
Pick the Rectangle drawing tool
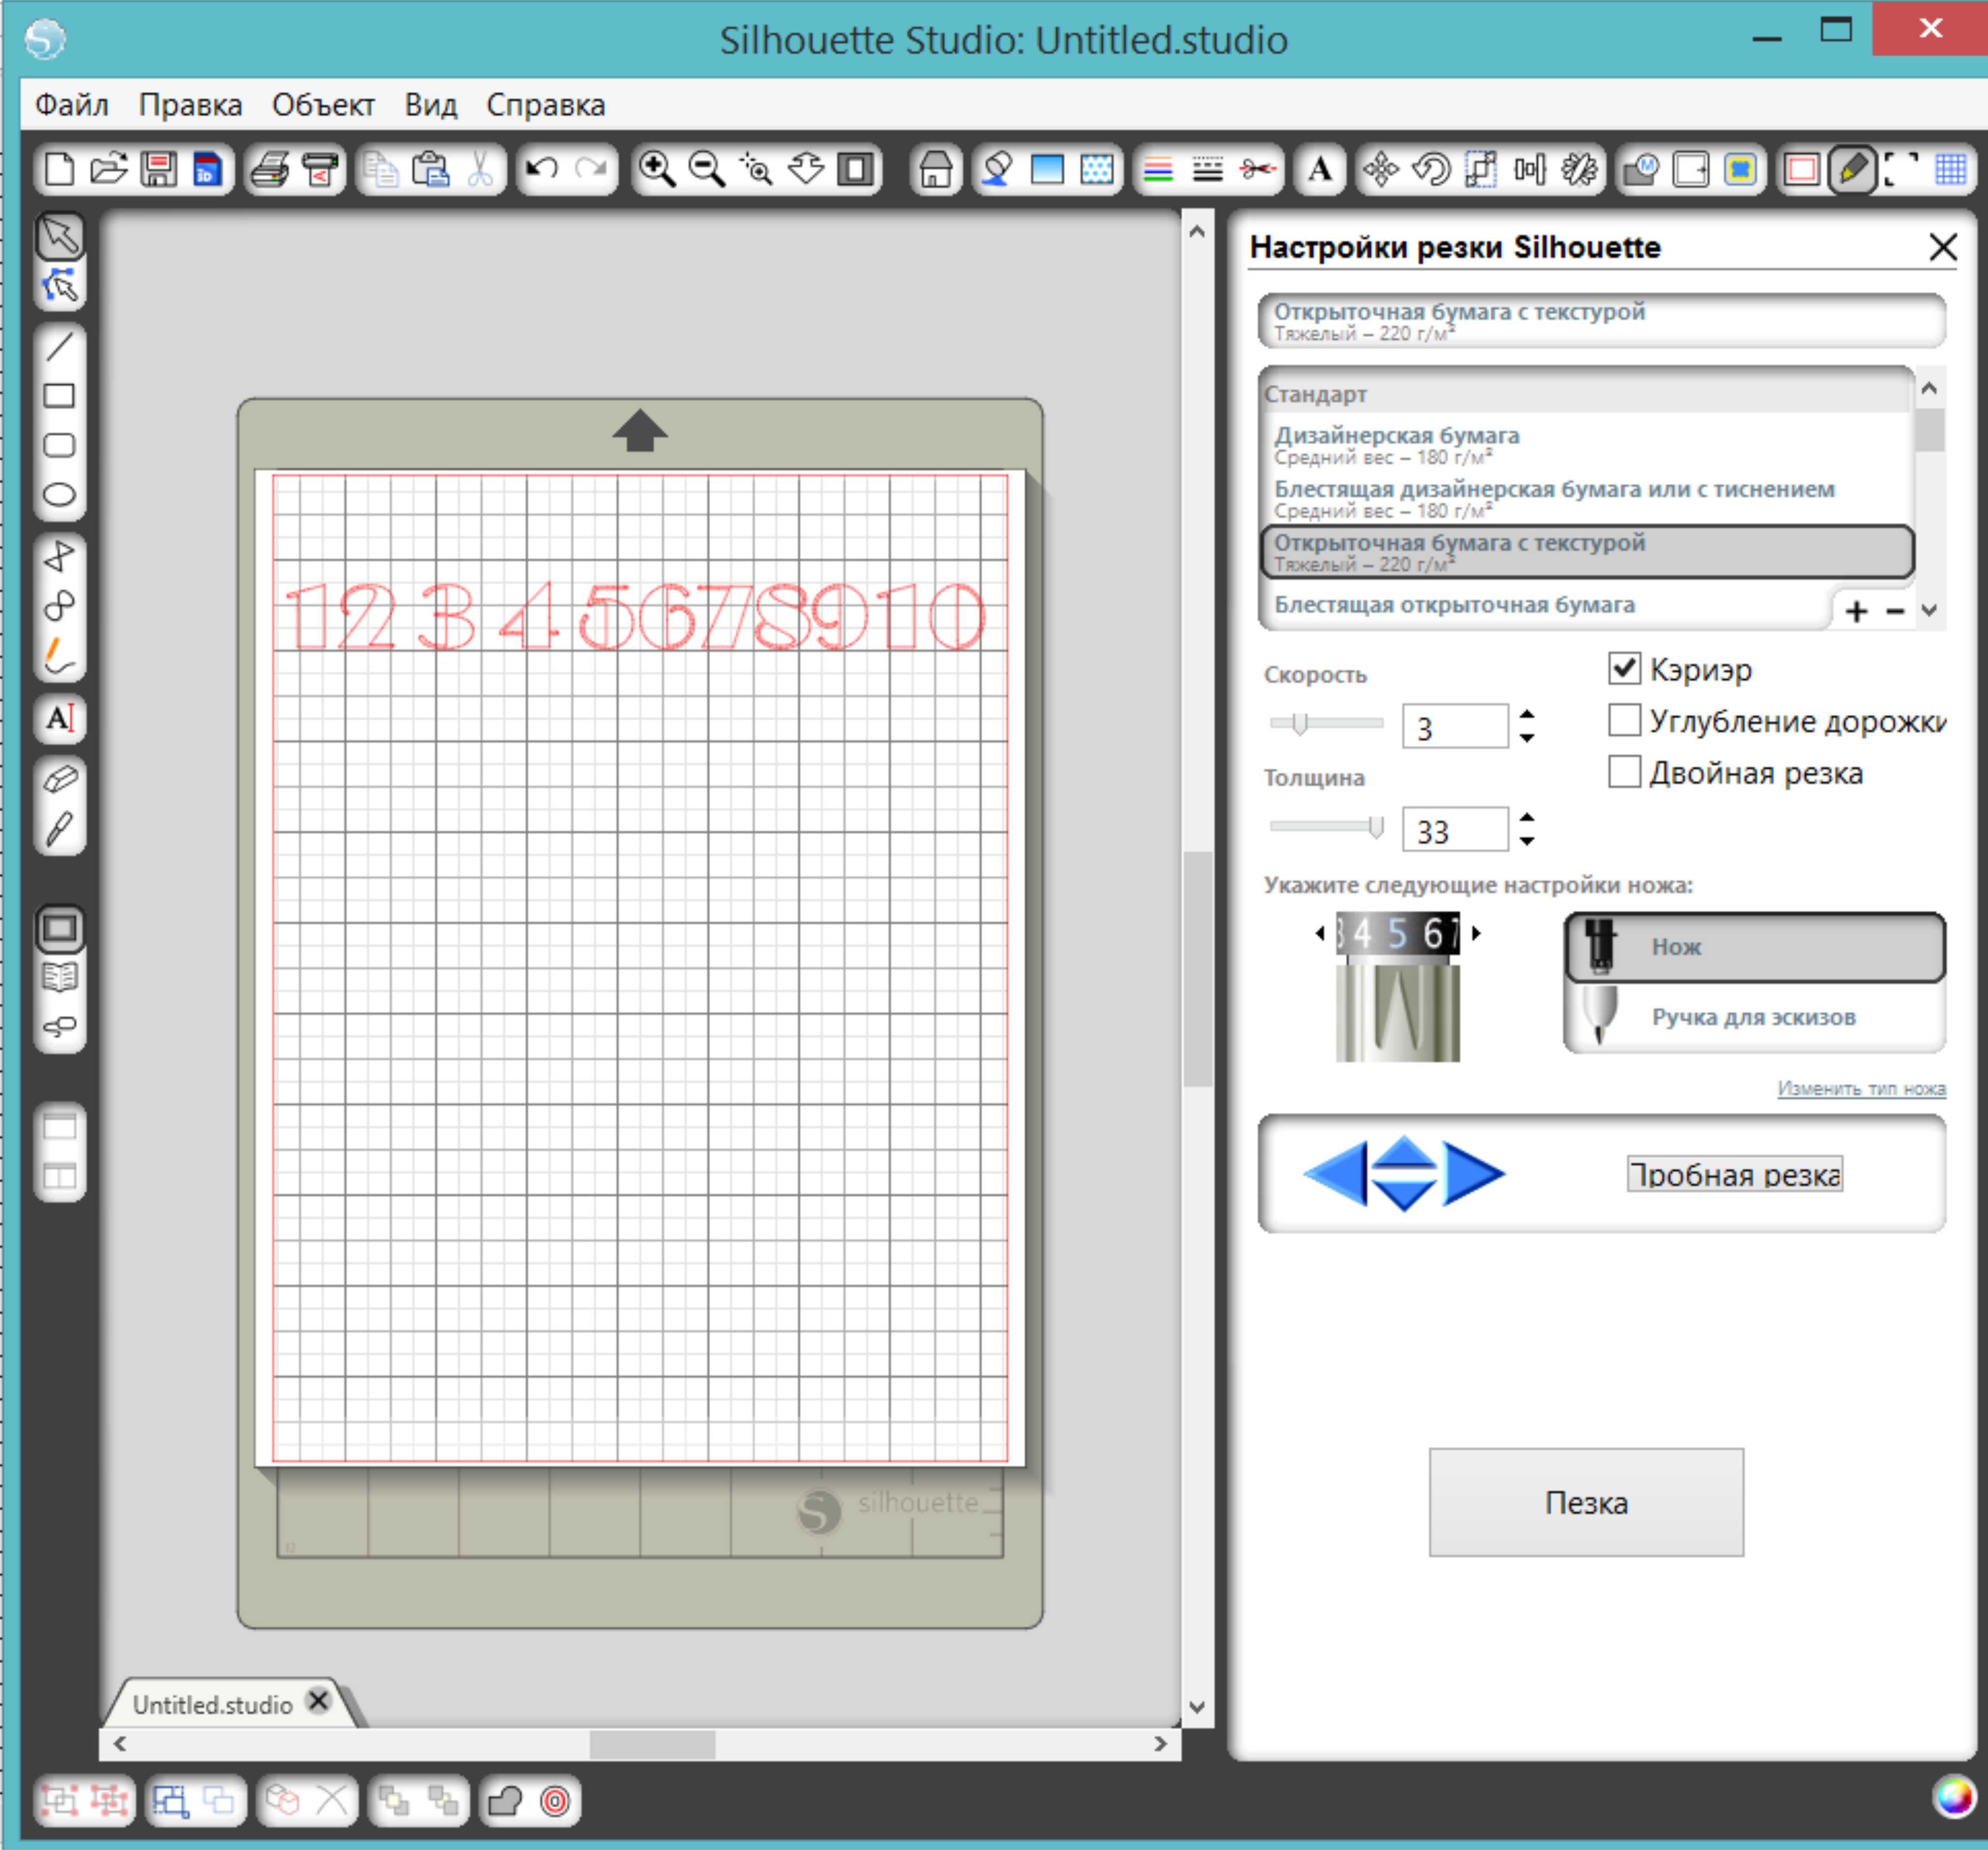coord(60,396)
